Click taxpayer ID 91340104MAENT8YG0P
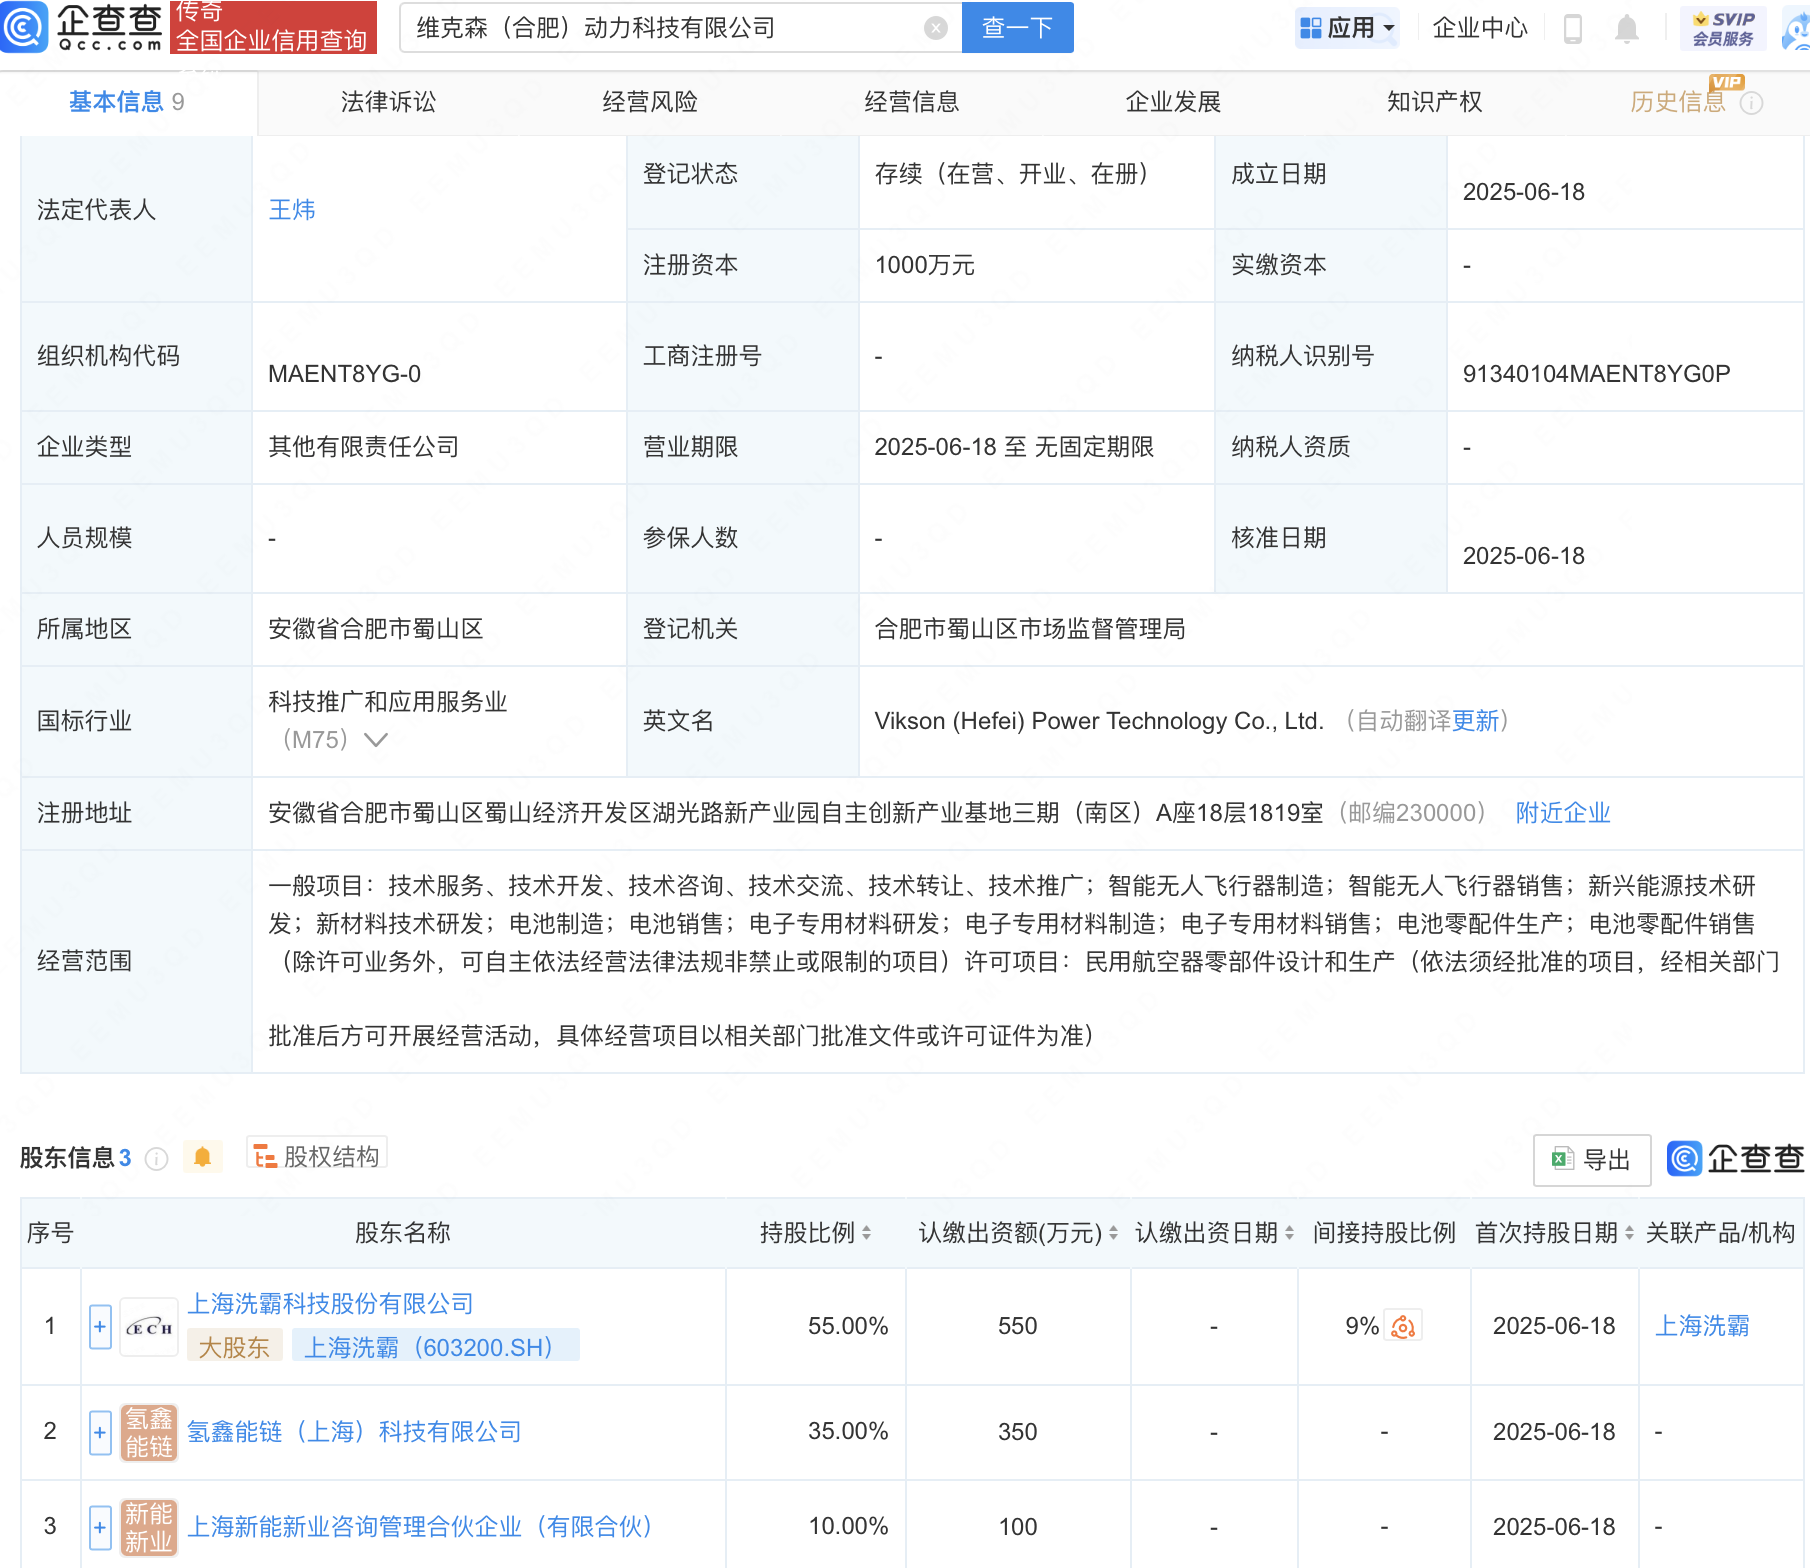This screenshot has width=1810, height=1568. coord(1596,374)
